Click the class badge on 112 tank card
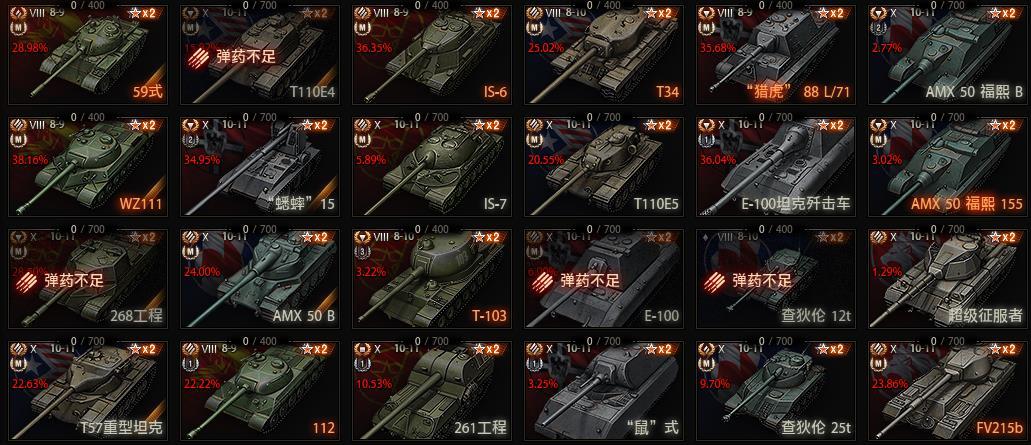Viewport: 1031px width, 445px height. point(188,363)
